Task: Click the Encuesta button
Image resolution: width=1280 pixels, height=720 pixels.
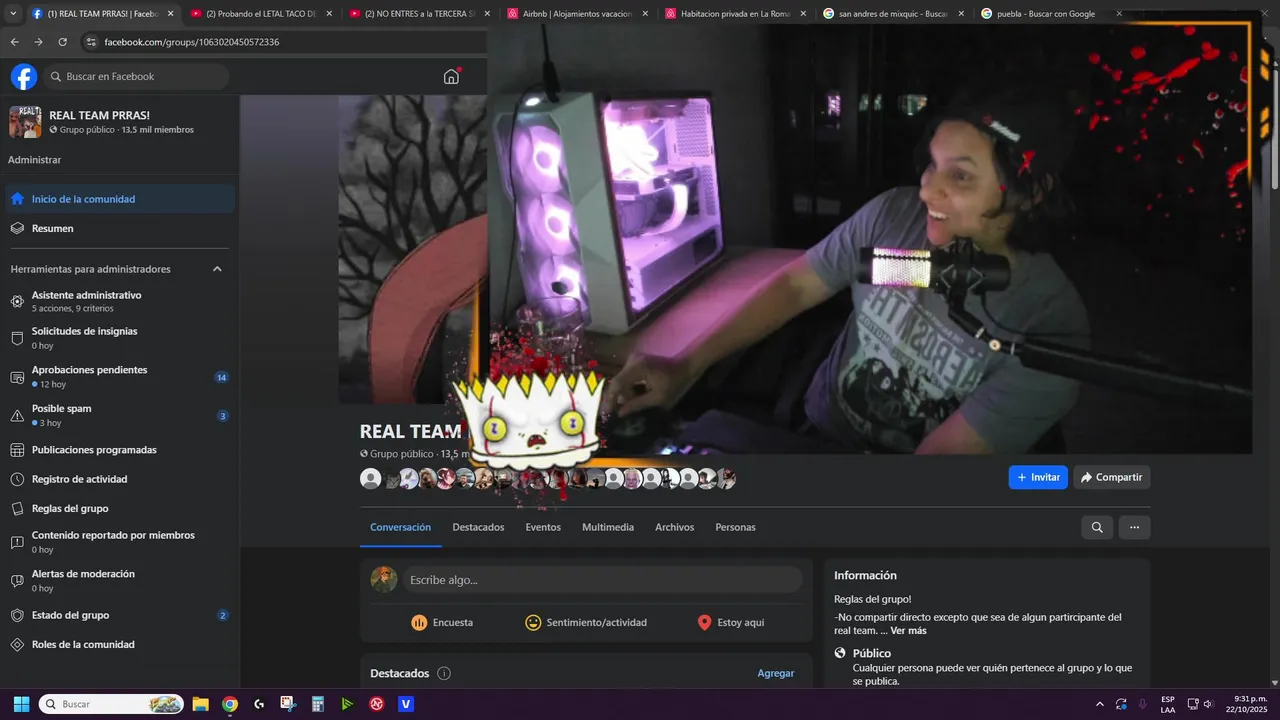Action: point(442,622)
